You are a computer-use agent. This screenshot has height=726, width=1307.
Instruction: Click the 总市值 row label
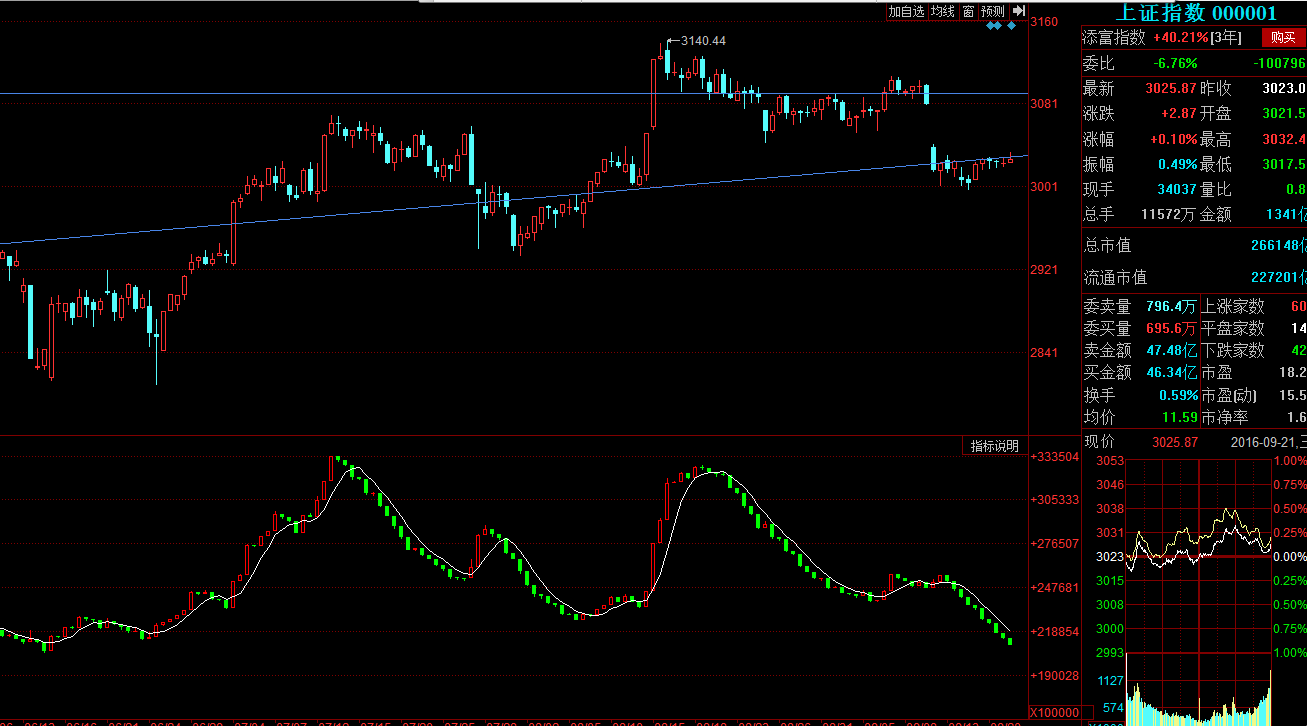point(1107,246)
